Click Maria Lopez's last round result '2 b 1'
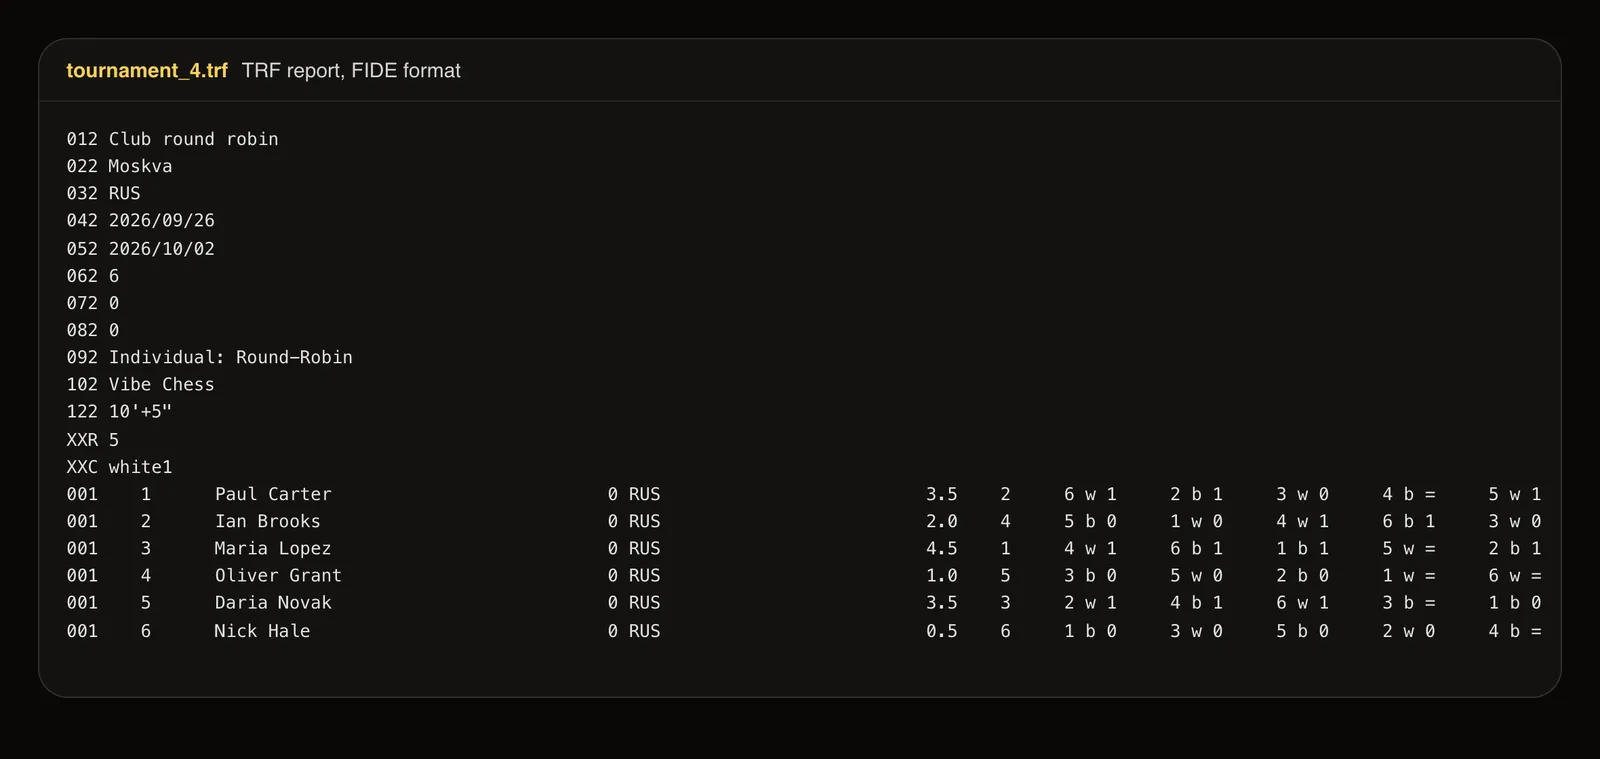 pos(1515,548)
